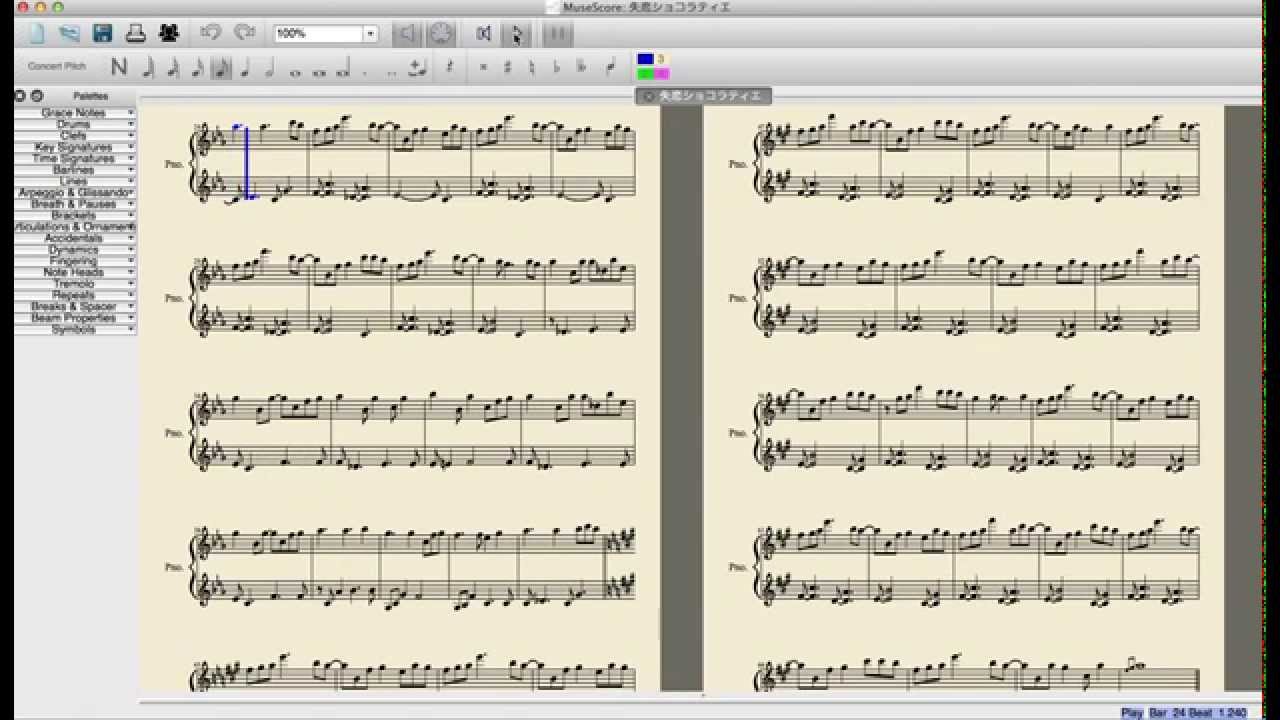Expand the Key Signatures palette
The height and width of the screenshot is (720, 1280).
(x=75, y=147)
